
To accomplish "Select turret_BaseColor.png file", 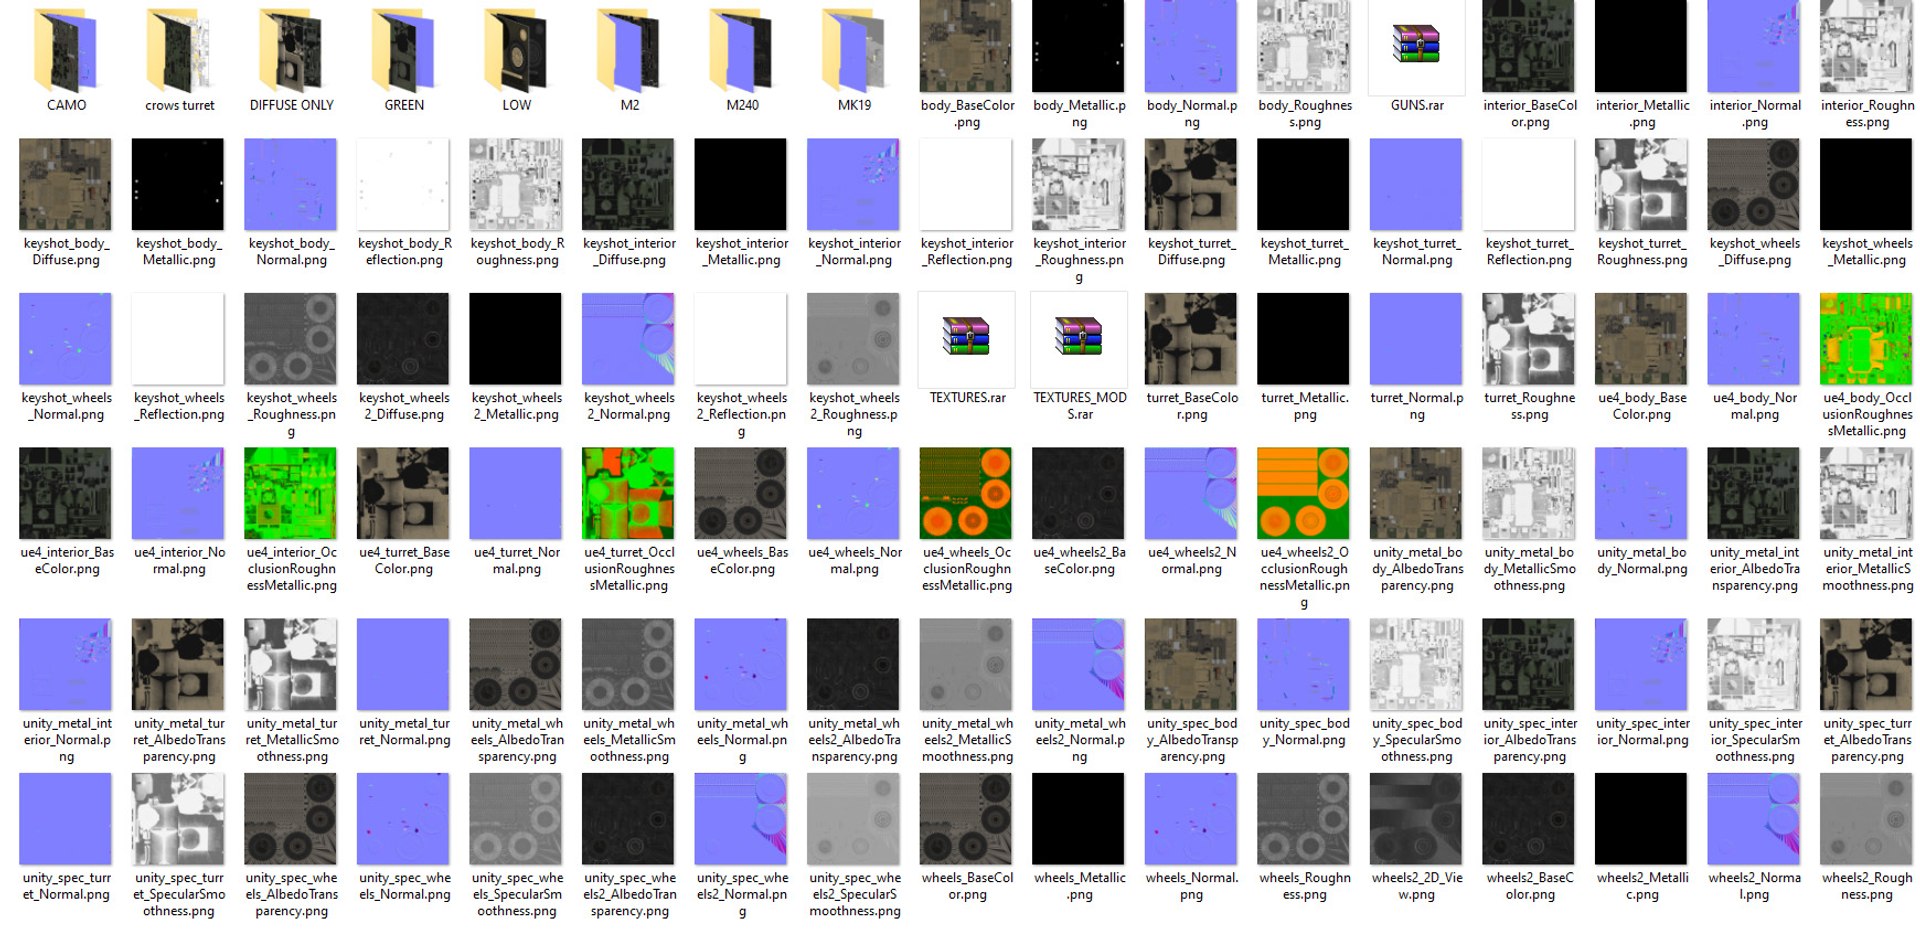I will tap(1191, 339).
